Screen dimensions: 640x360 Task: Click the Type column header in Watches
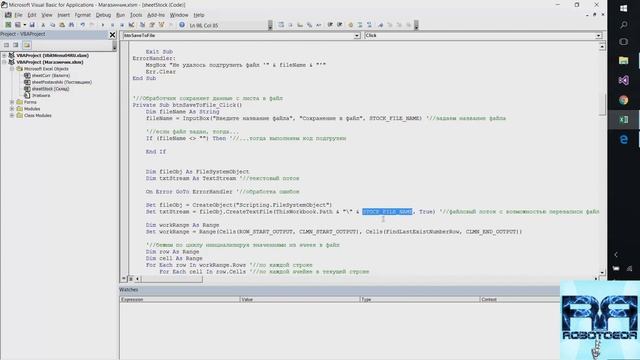pyautogui.click(x=420, y=299)
